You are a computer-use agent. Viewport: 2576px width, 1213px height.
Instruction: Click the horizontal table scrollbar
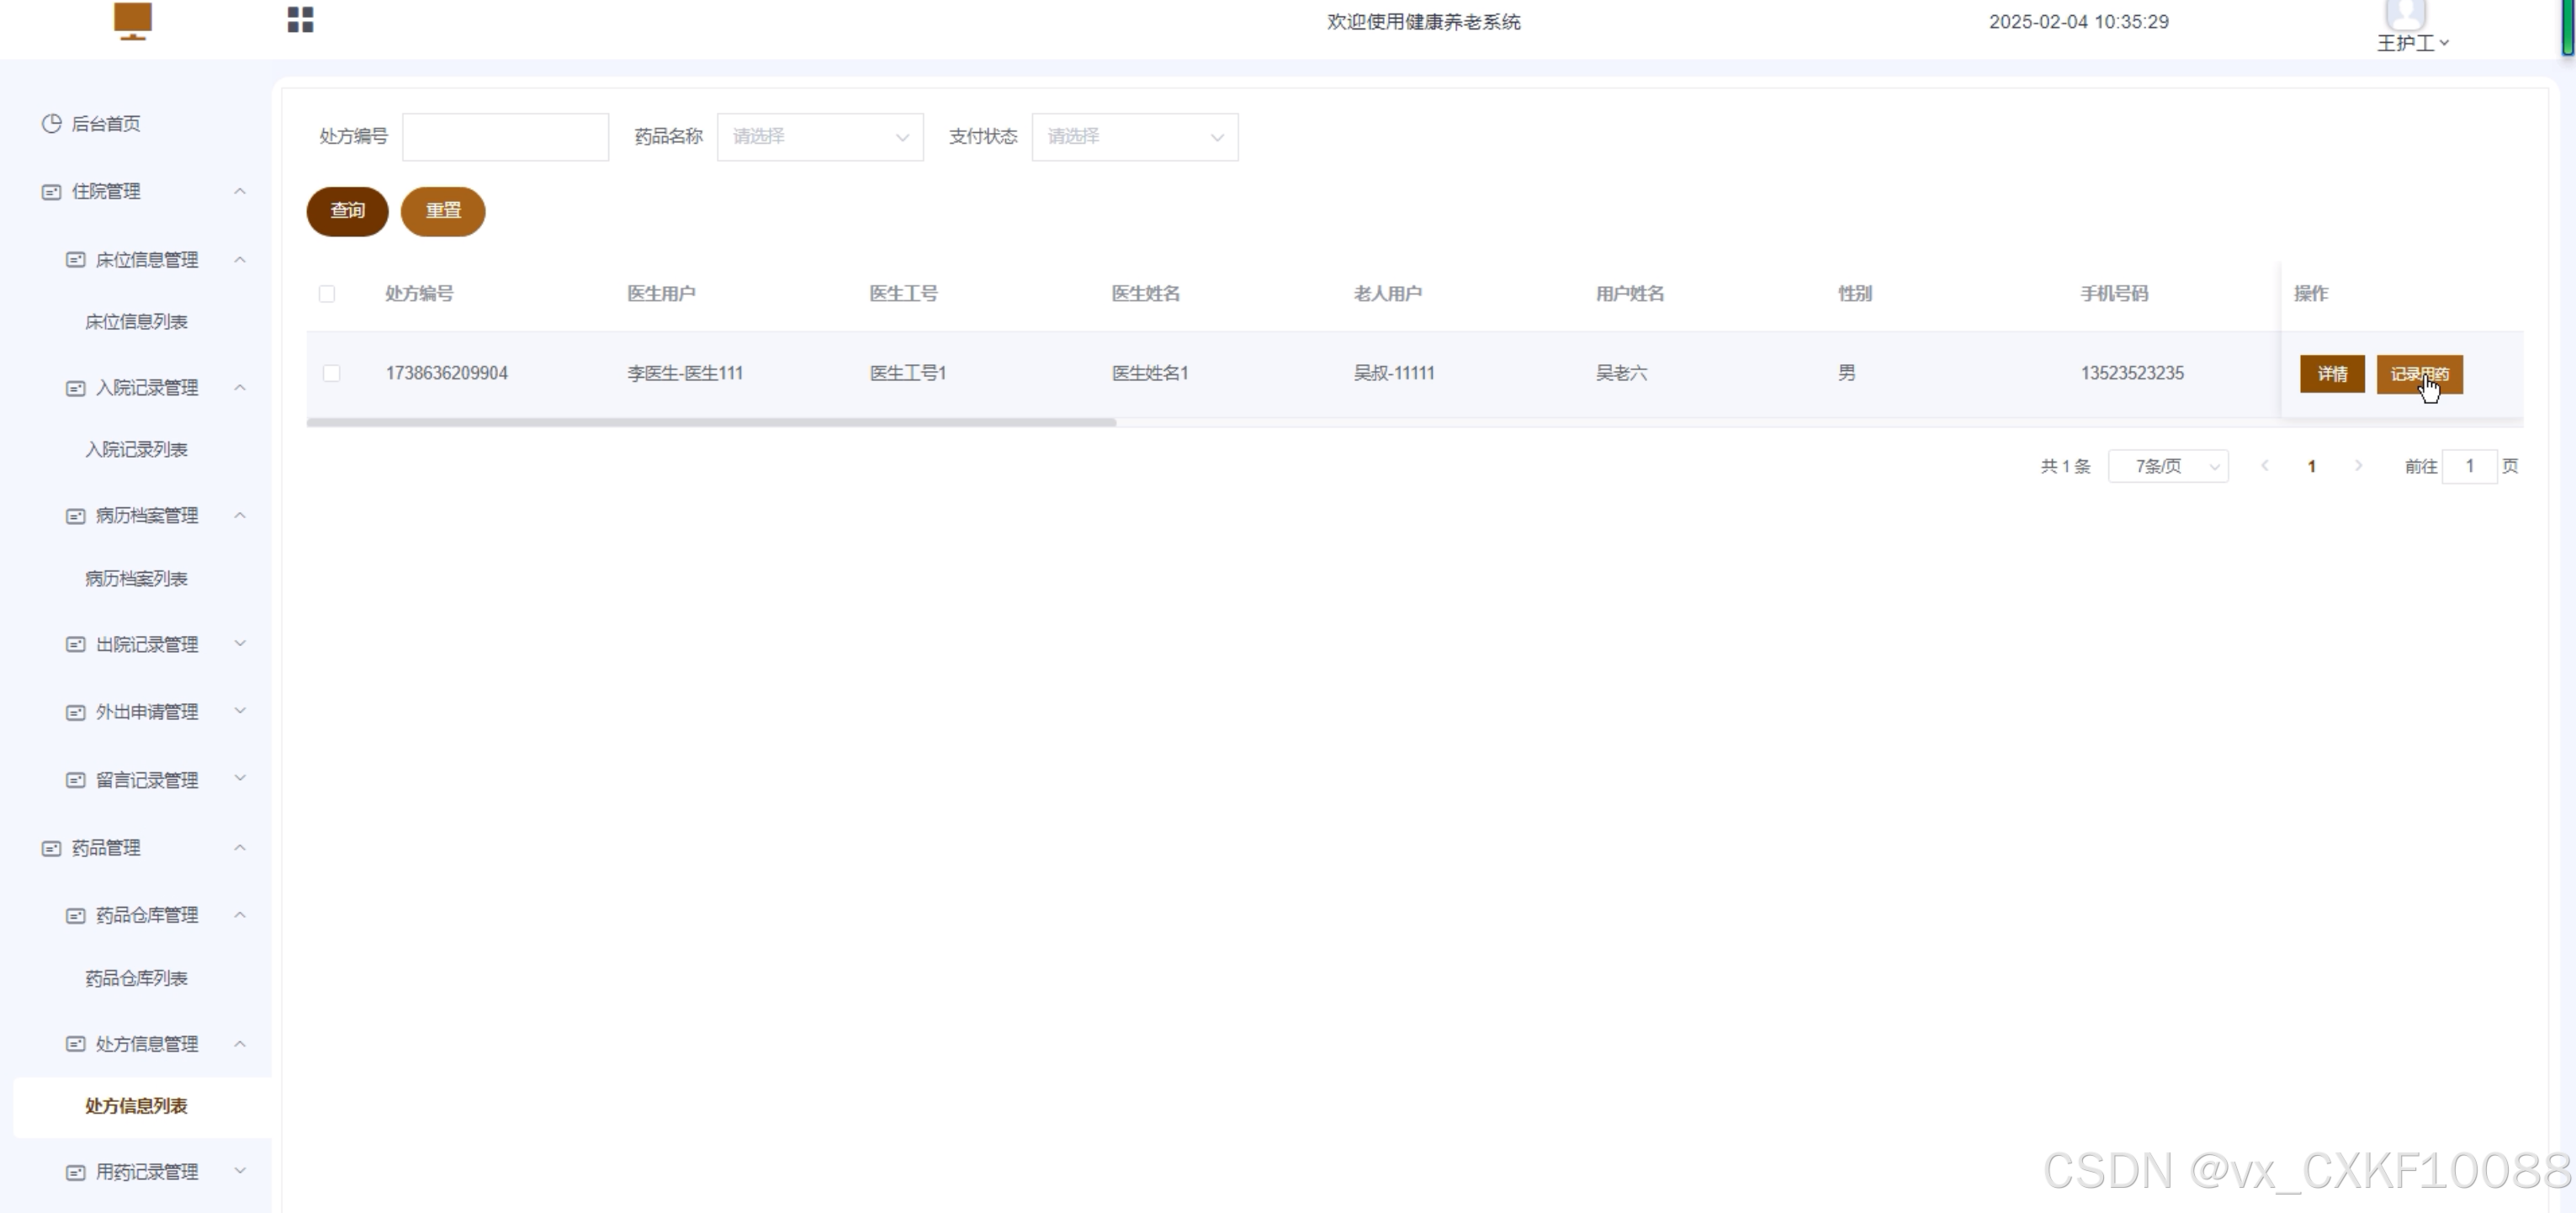[x=711, y=423]
